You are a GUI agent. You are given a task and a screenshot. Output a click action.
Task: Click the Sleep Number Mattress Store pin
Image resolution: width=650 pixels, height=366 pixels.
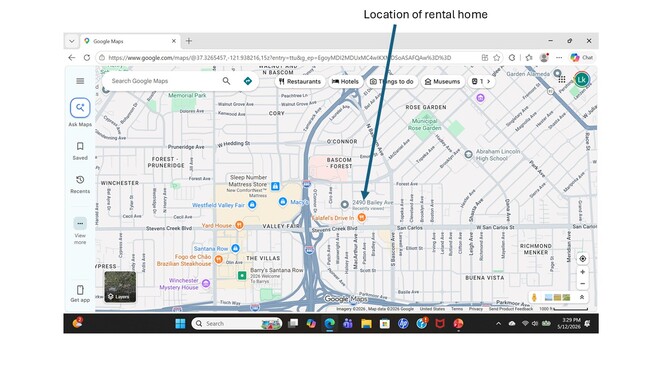tap(275, 187)
